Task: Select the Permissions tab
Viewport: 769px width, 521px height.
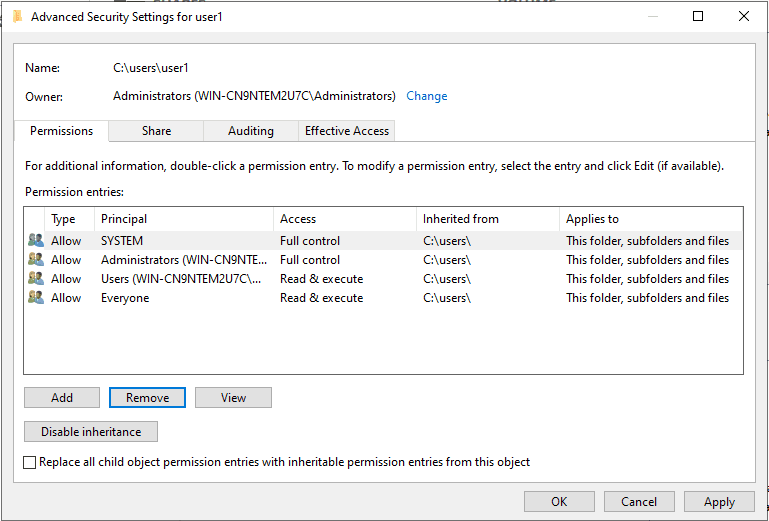Action: [61, 131]
